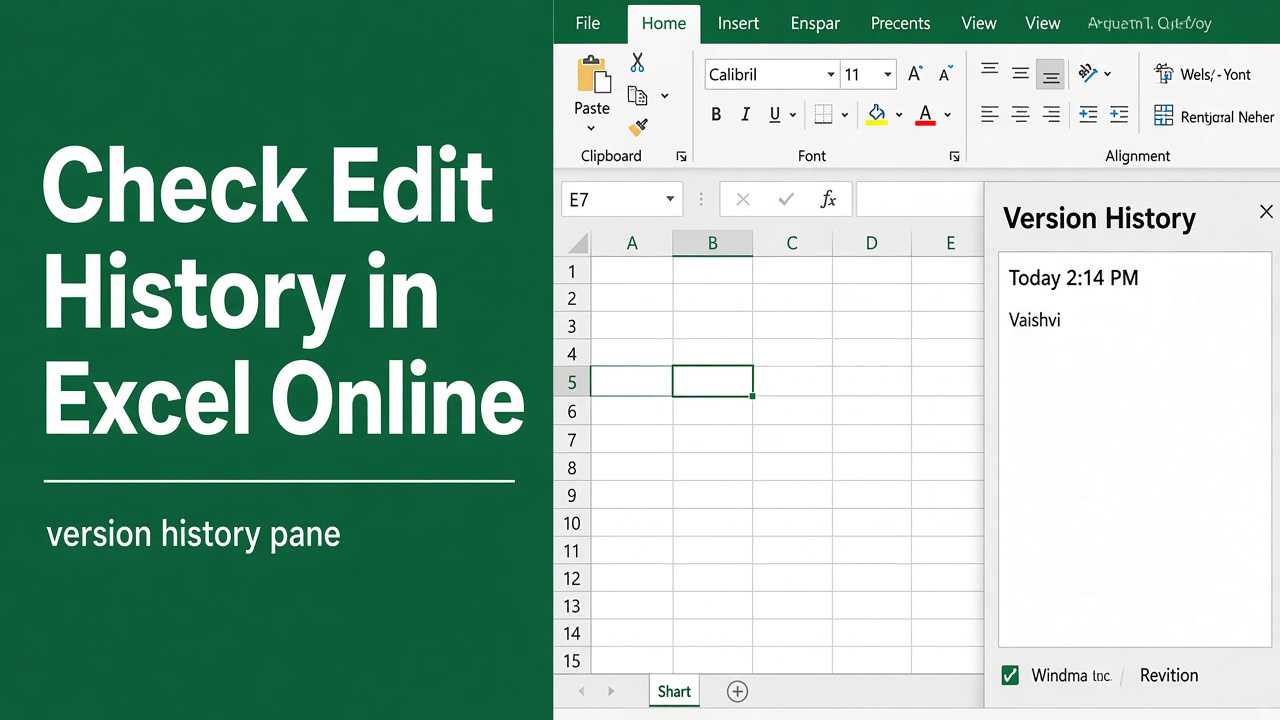Screen dimensions: 1280x720
Task: Decrease font size with smaller A
Action: click(945, 74)
